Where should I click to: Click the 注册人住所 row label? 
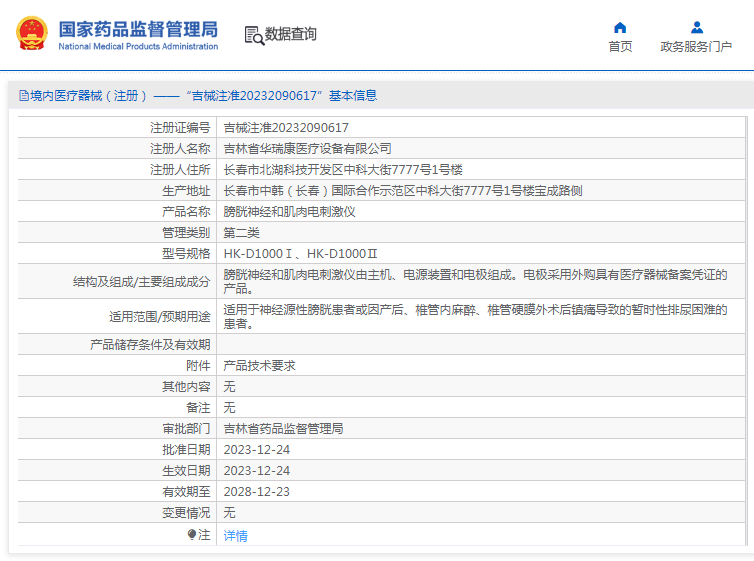coord(180,170)
